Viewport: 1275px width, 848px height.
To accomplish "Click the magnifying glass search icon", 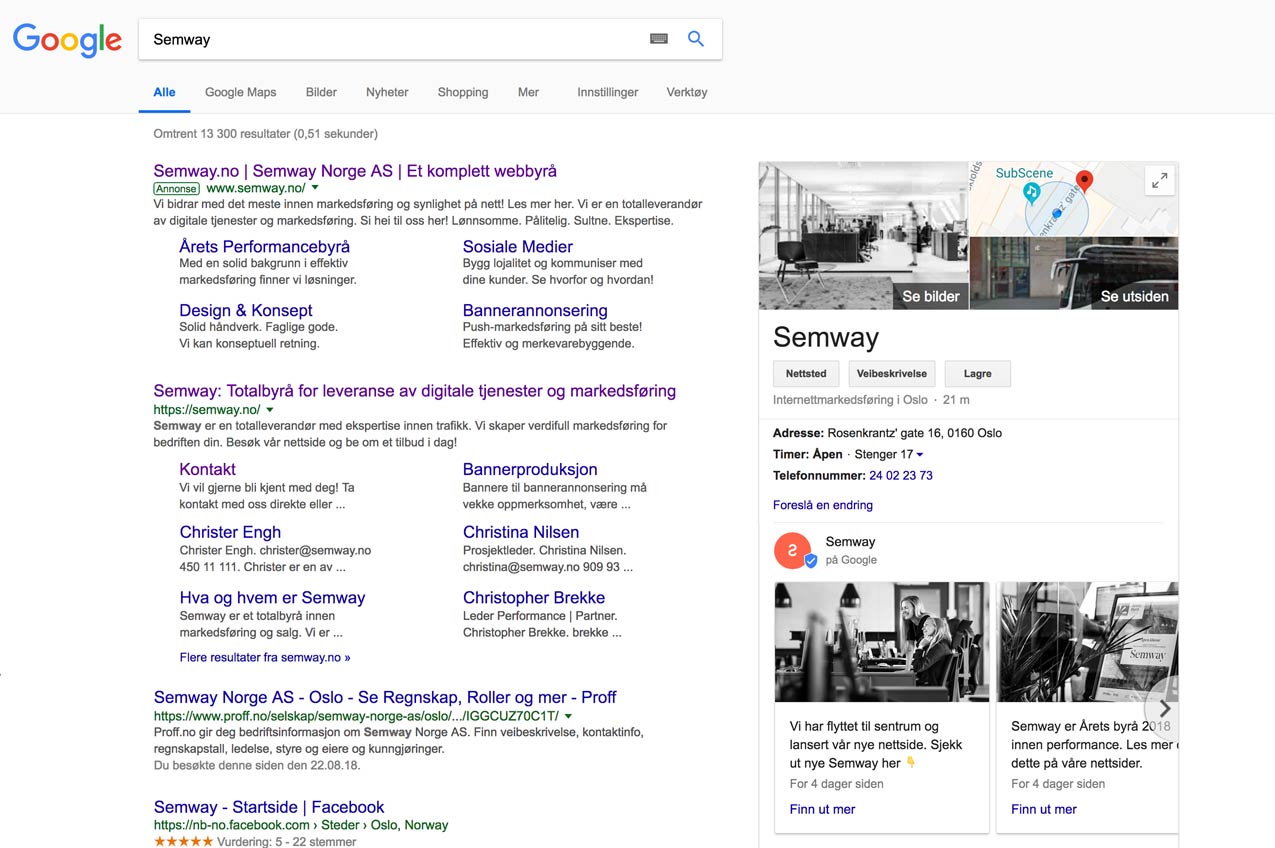I will tap(696, 38).
